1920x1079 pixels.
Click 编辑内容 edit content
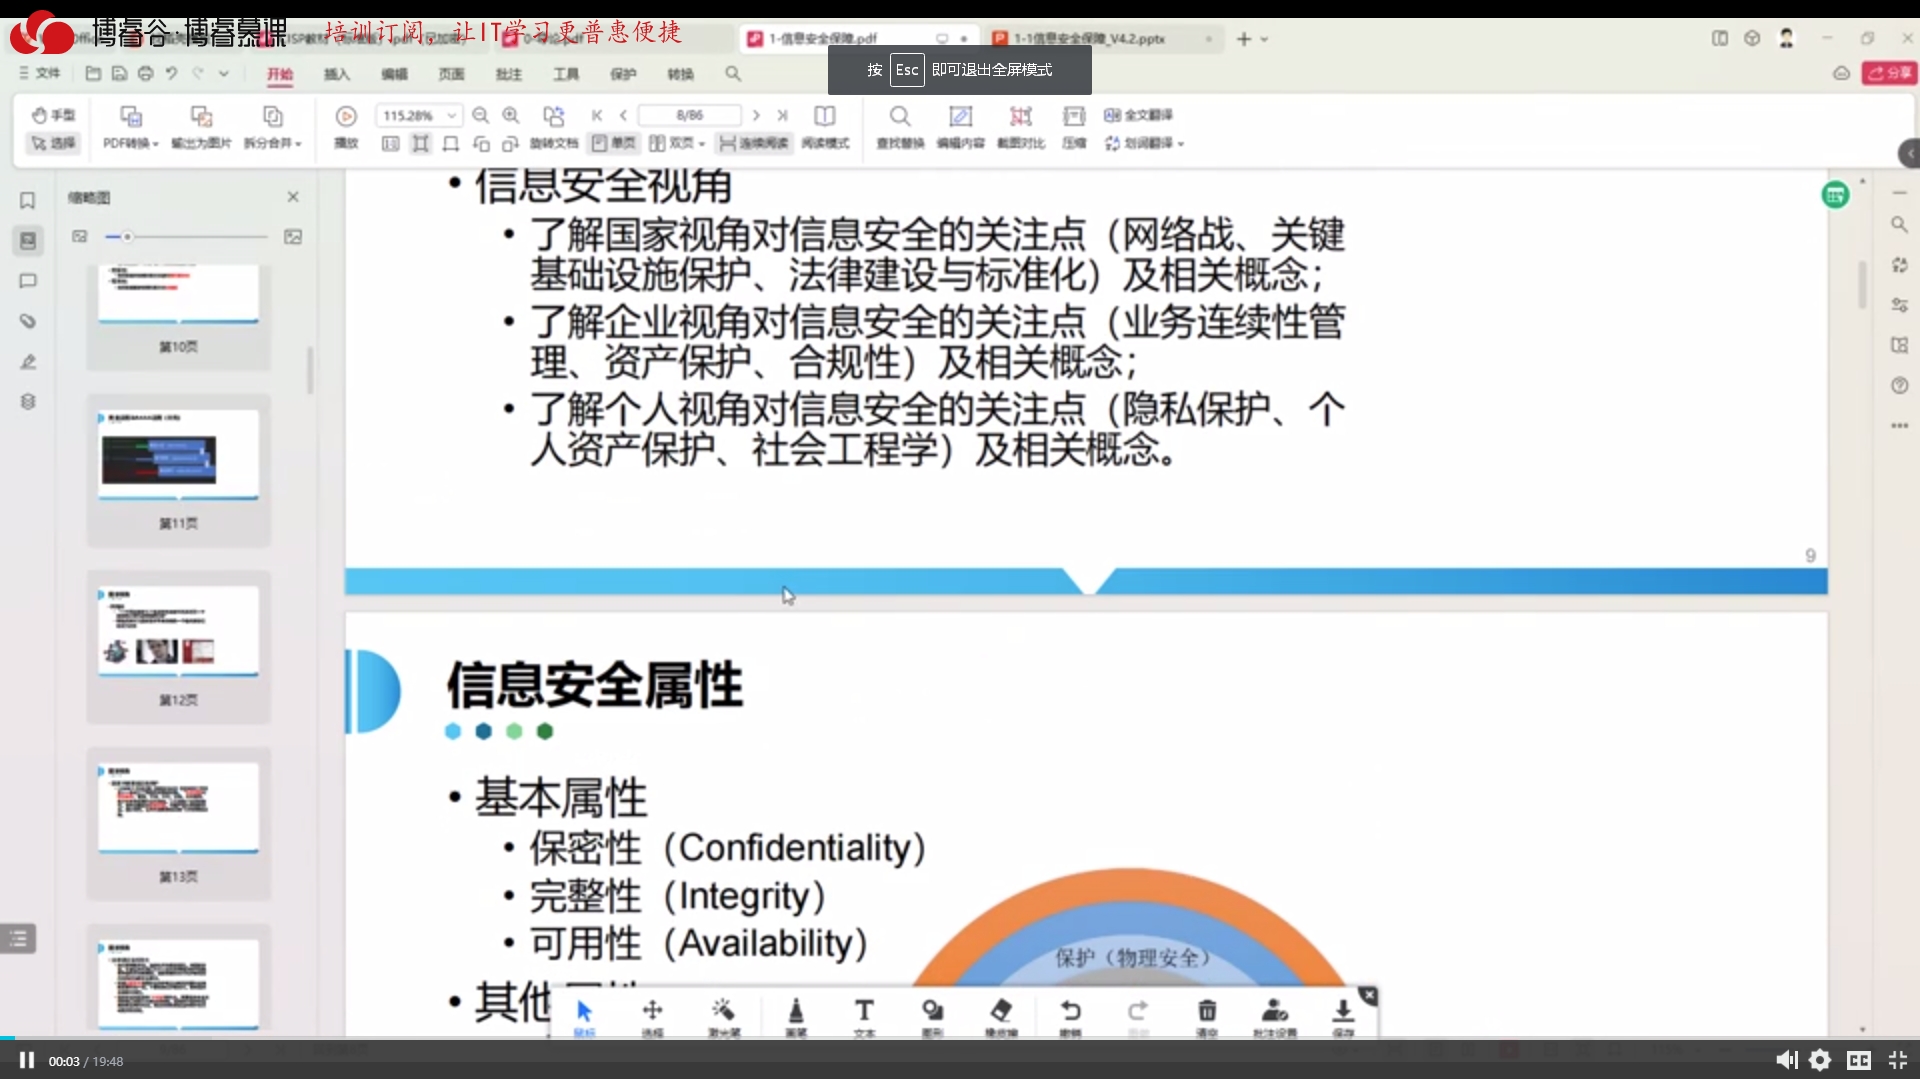[x=960, y=128]
